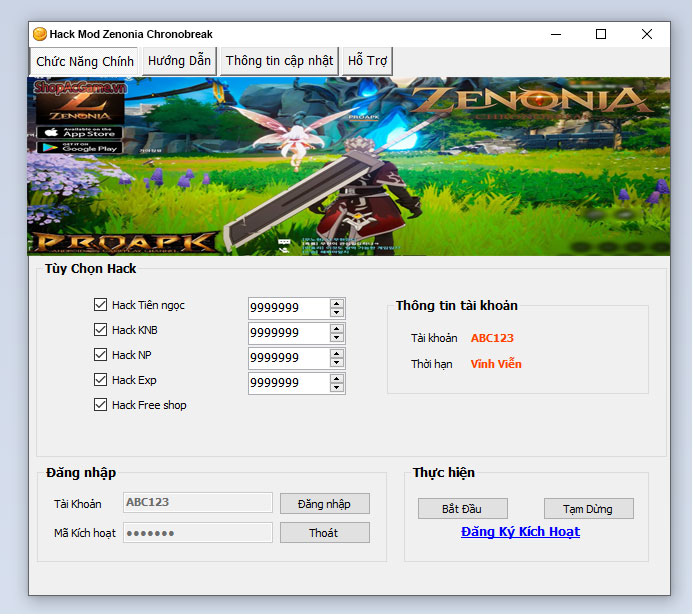Increase the Hack KNB value with up arrow
This screenshot has height=616, width=693.
337,328
